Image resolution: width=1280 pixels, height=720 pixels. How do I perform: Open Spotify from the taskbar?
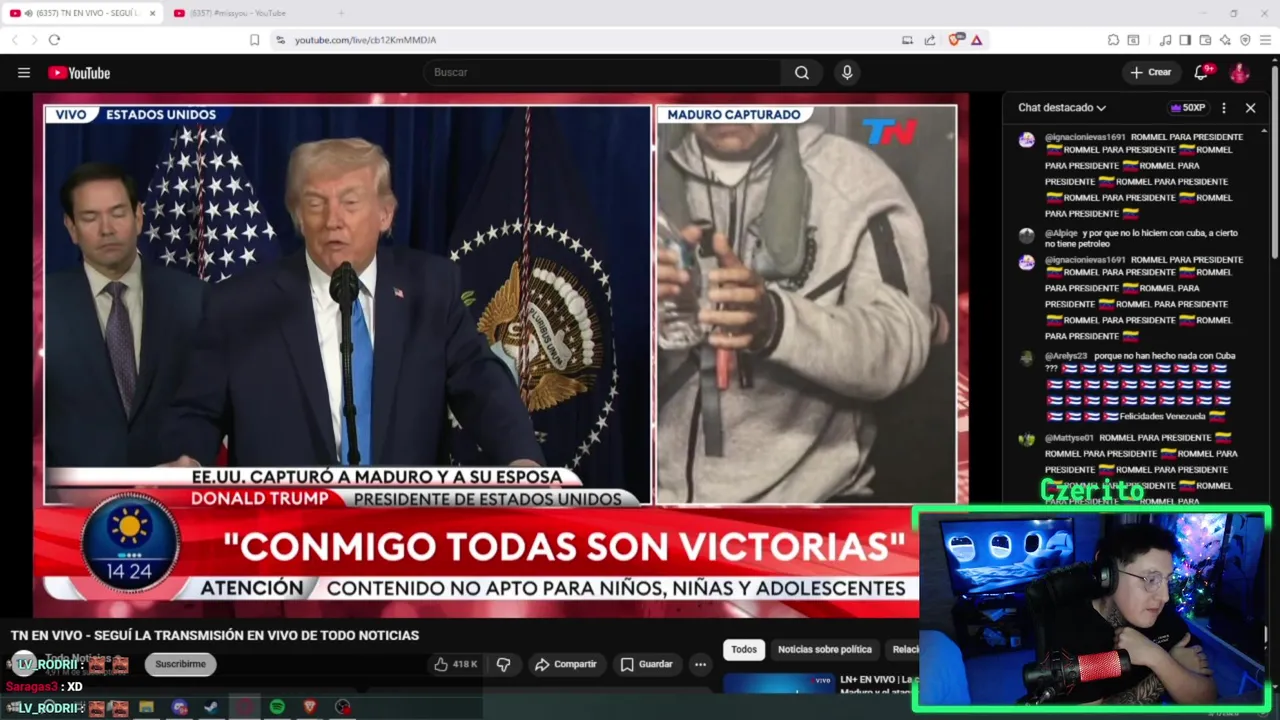point(277,707)
